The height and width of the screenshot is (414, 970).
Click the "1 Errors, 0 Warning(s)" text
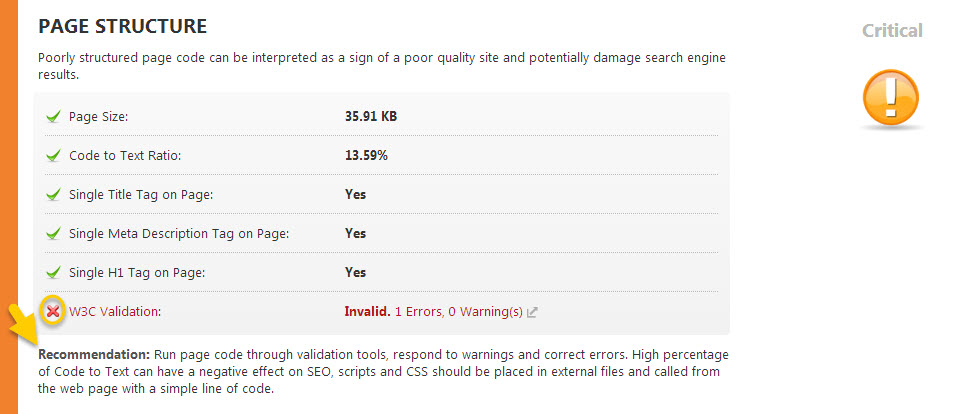458,312
